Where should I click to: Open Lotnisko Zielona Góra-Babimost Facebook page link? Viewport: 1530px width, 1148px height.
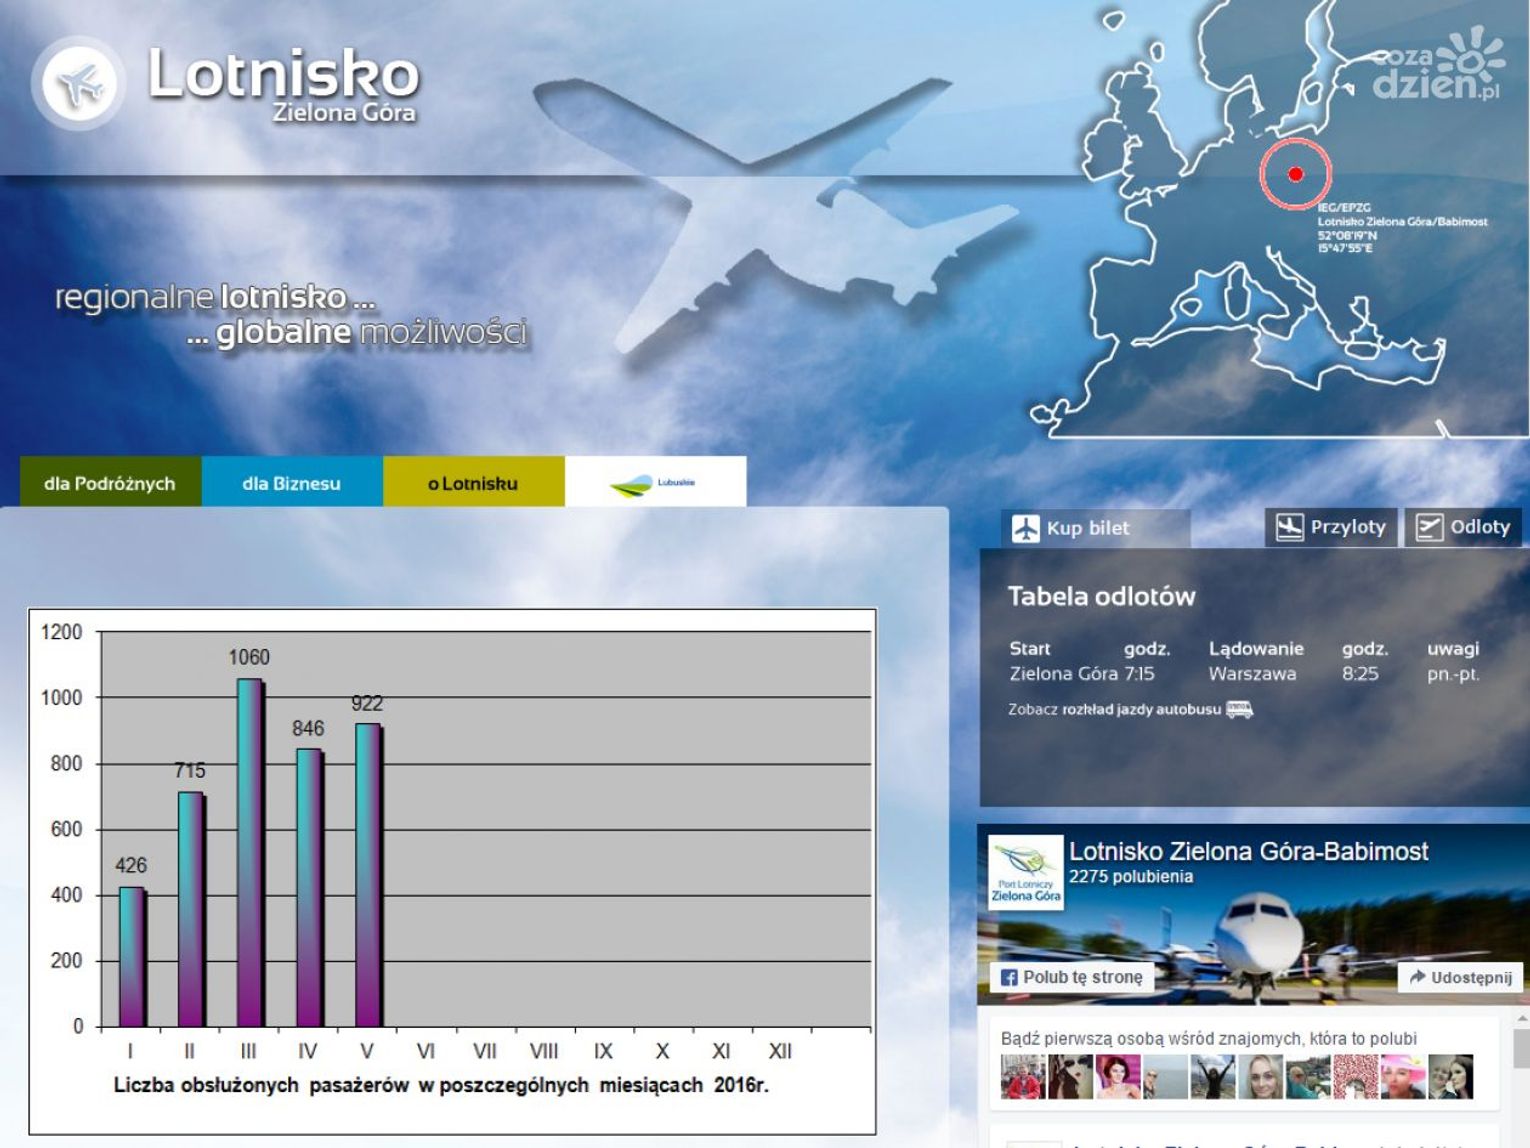tap(1248, 851)
